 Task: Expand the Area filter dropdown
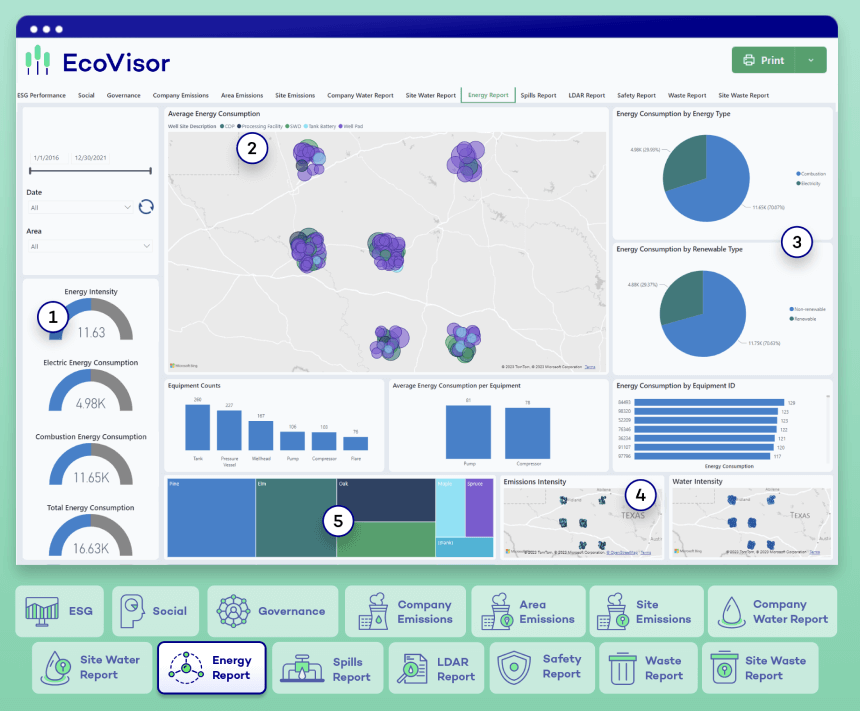pyautogui.click(x=90, y=246)
